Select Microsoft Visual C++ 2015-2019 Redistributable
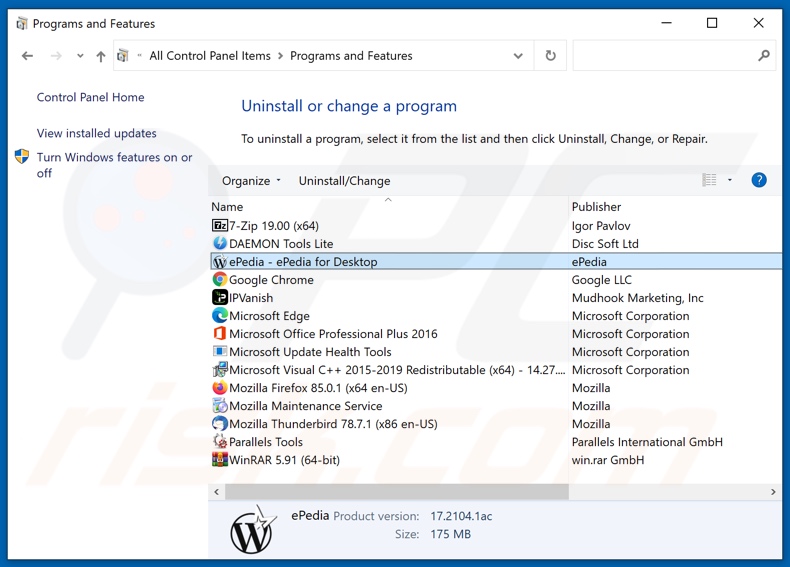This screenshot has width=790, height=567. pos(397,370)
